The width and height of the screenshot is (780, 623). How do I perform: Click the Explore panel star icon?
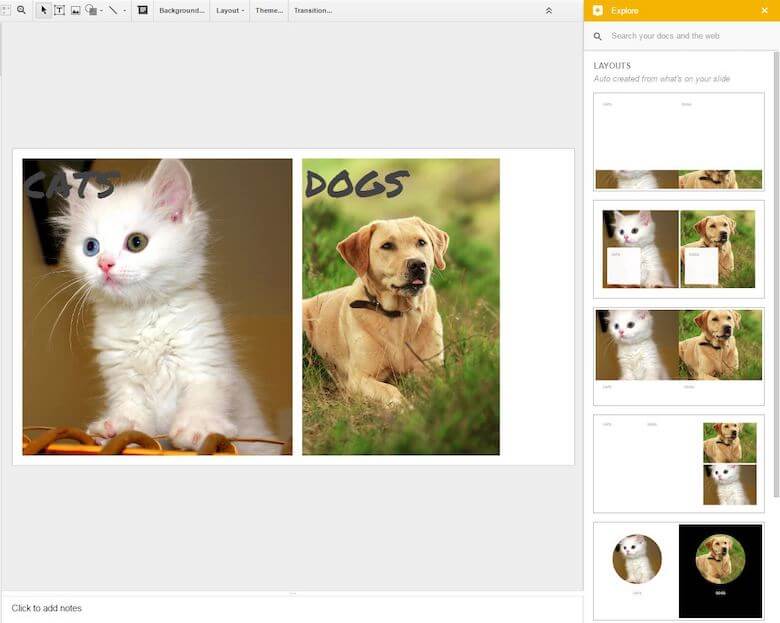click(598, 10)
